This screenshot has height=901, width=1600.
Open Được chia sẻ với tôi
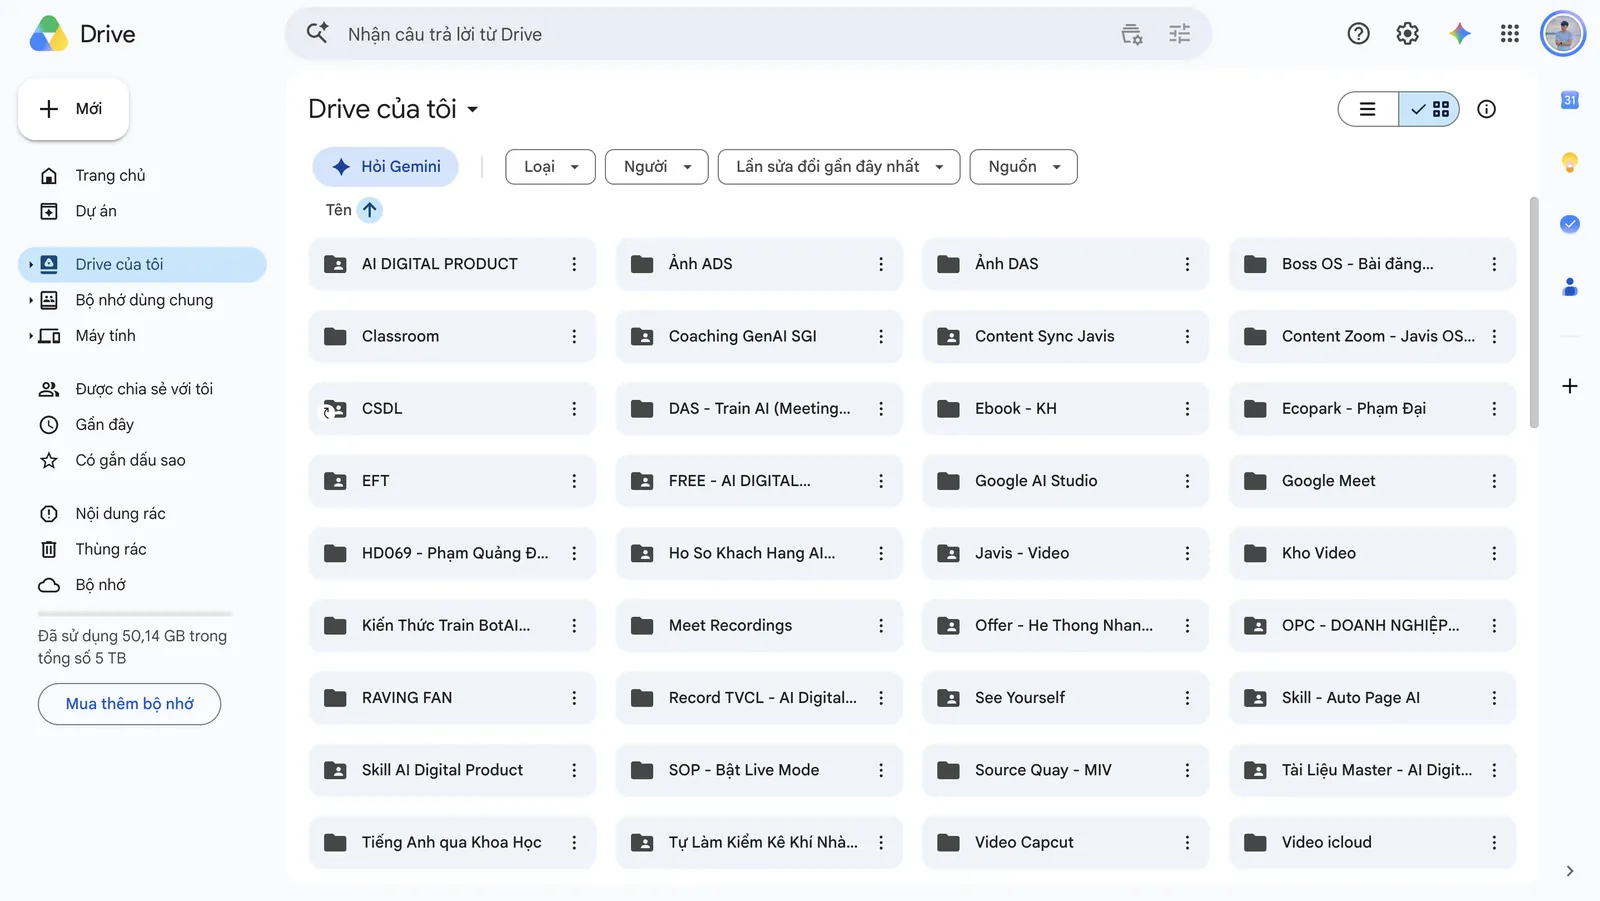[x=142, y=389]
